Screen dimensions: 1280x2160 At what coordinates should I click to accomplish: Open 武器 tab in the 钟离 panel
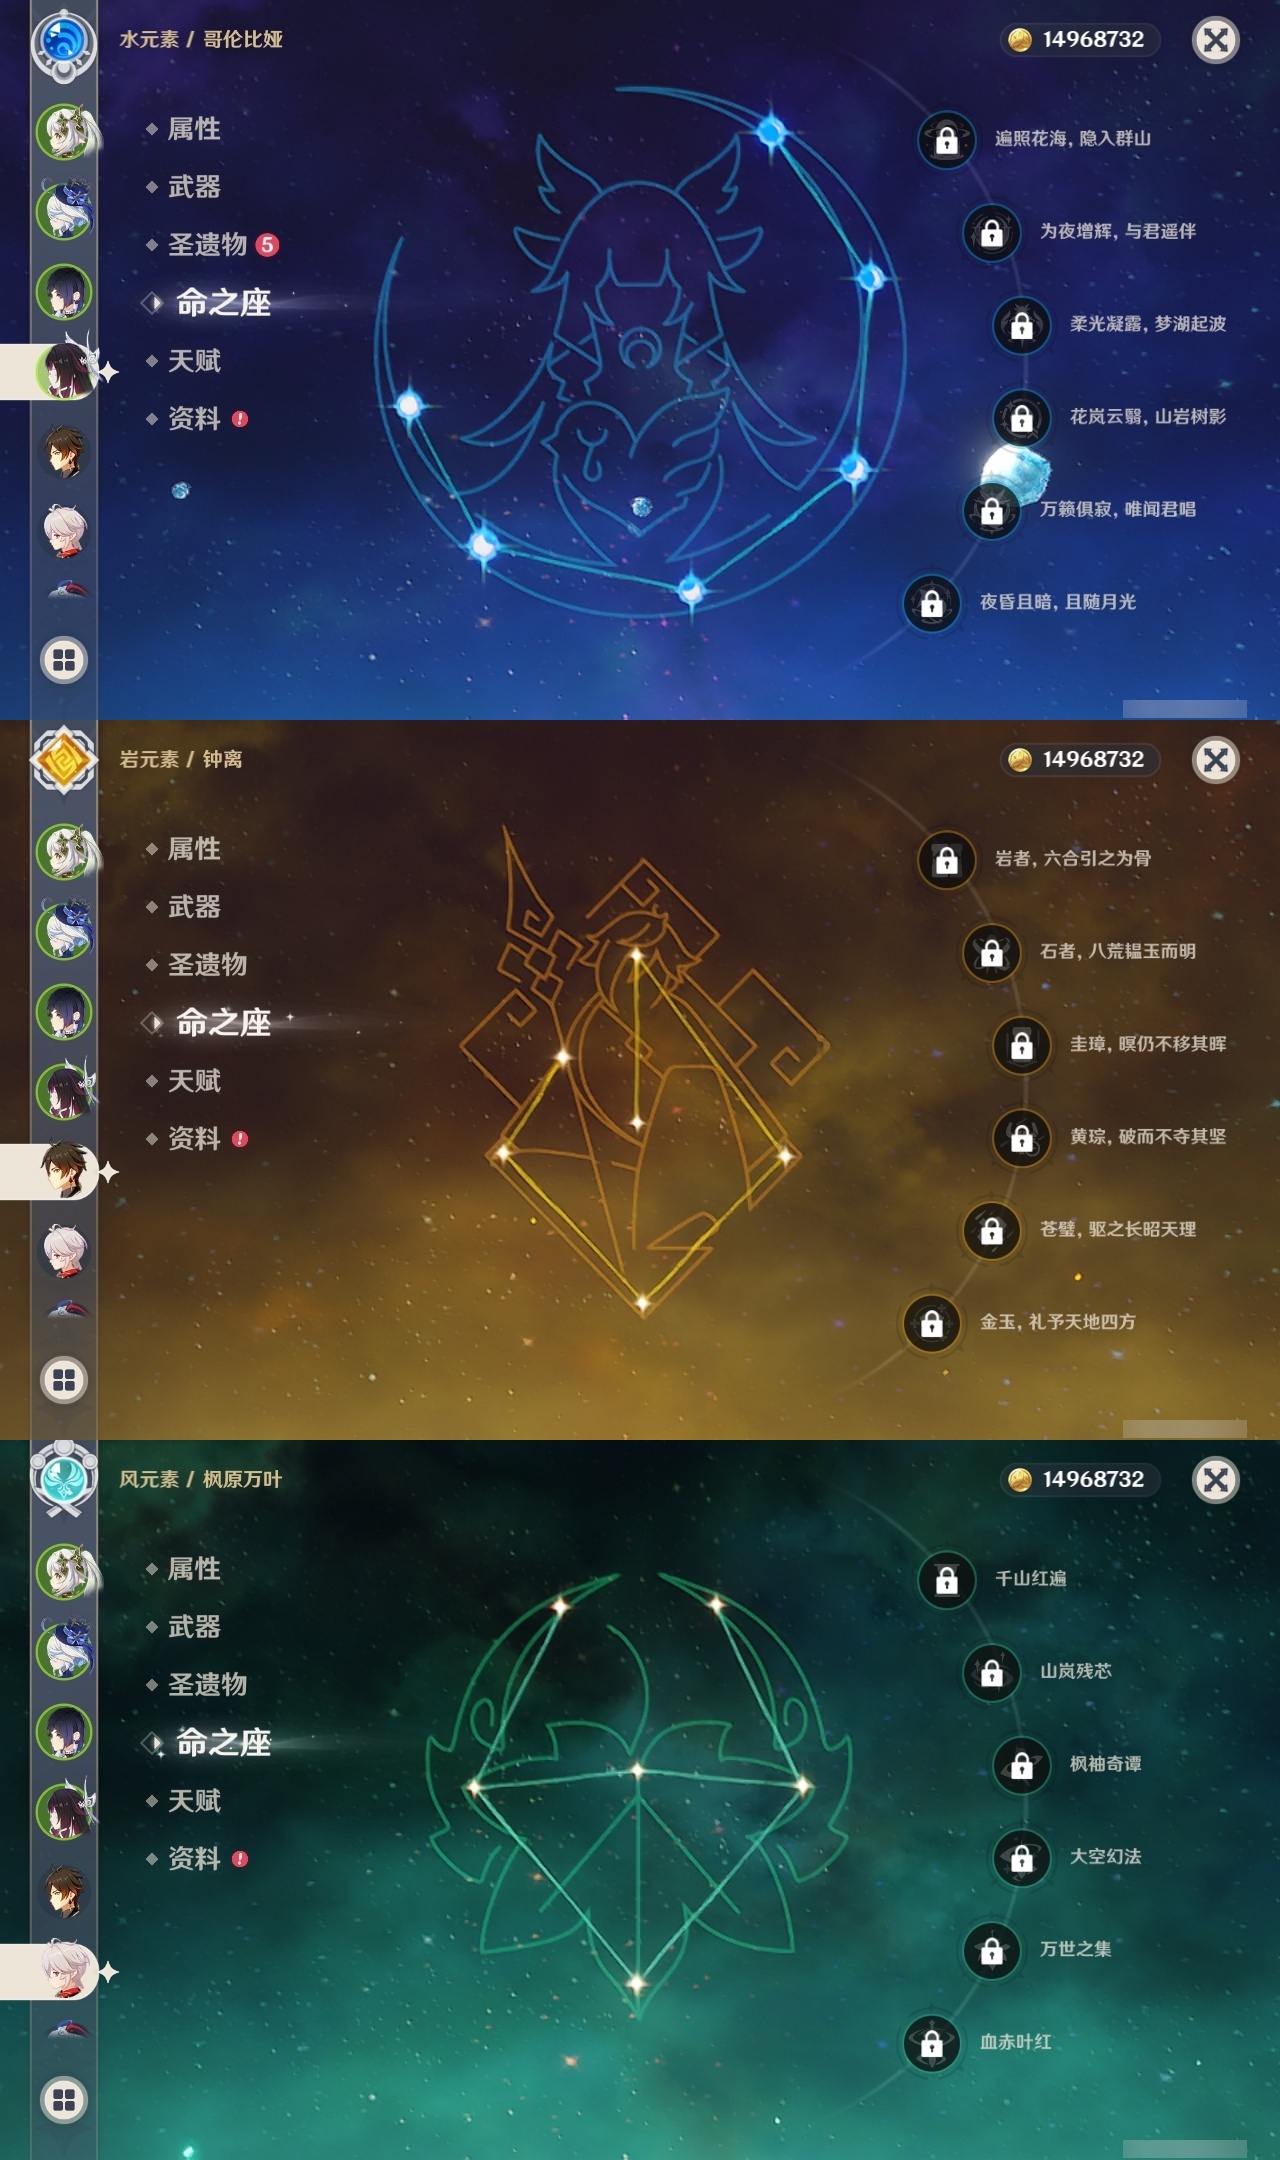(194, 907)
